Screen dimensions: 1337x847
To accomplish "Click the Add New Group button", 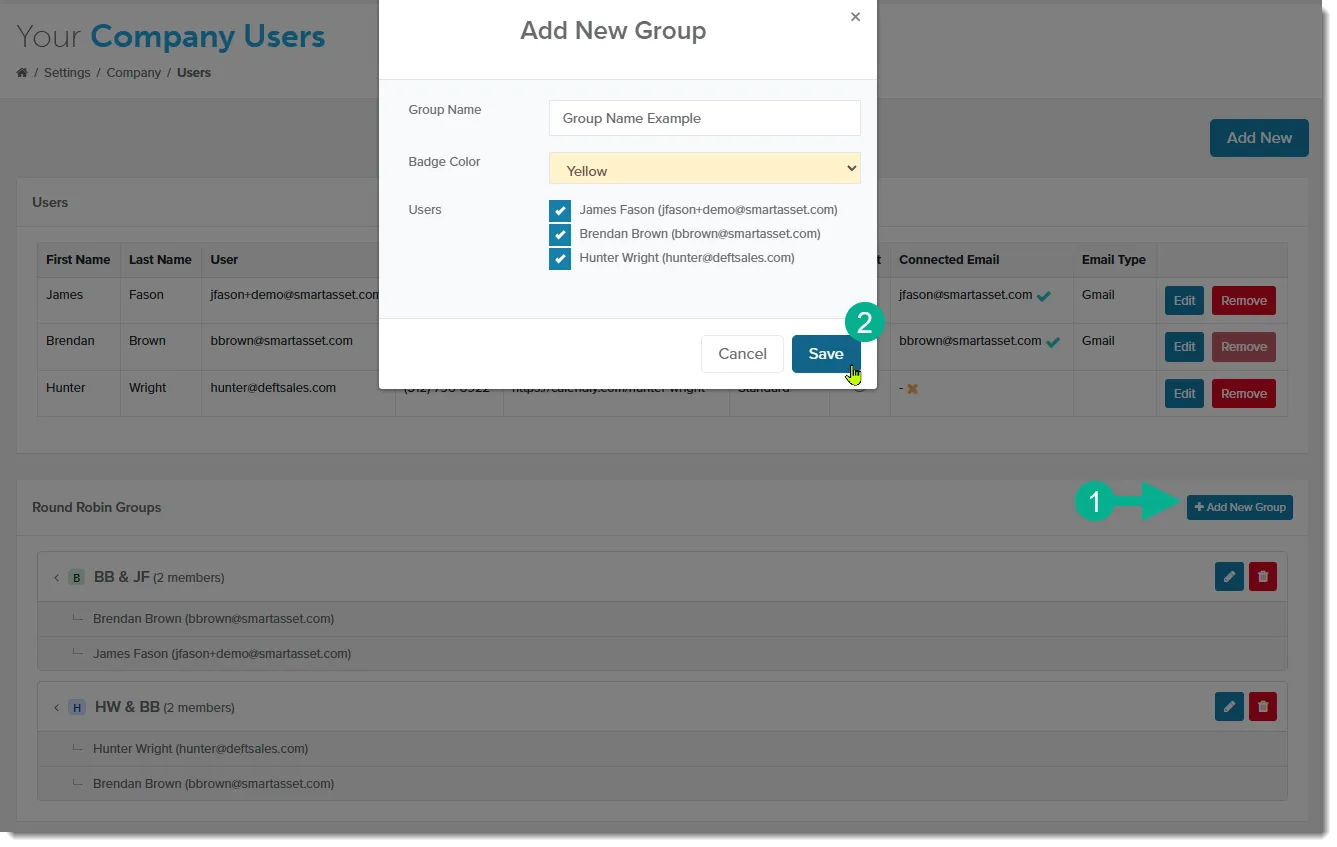I will point(1240,507).
